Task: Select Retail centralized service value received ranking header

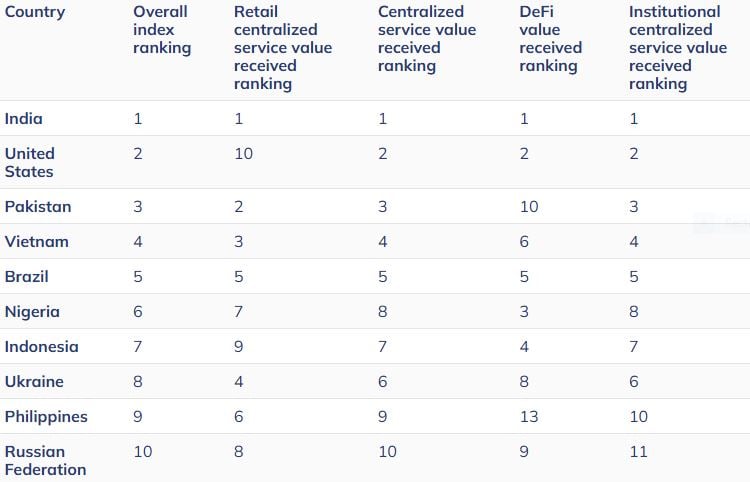Action: (x=283, y=48)
